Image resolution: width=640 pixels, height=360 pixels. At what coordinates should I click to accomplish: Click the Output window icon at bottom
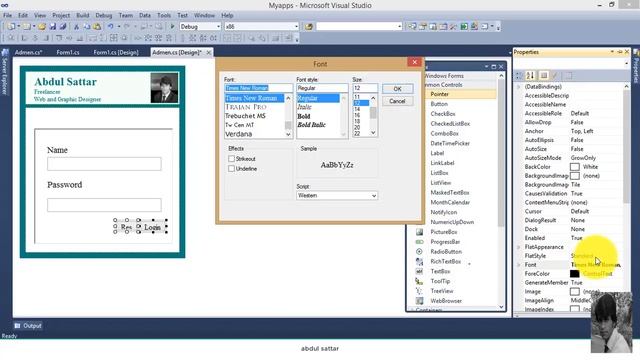pos(17,326)
